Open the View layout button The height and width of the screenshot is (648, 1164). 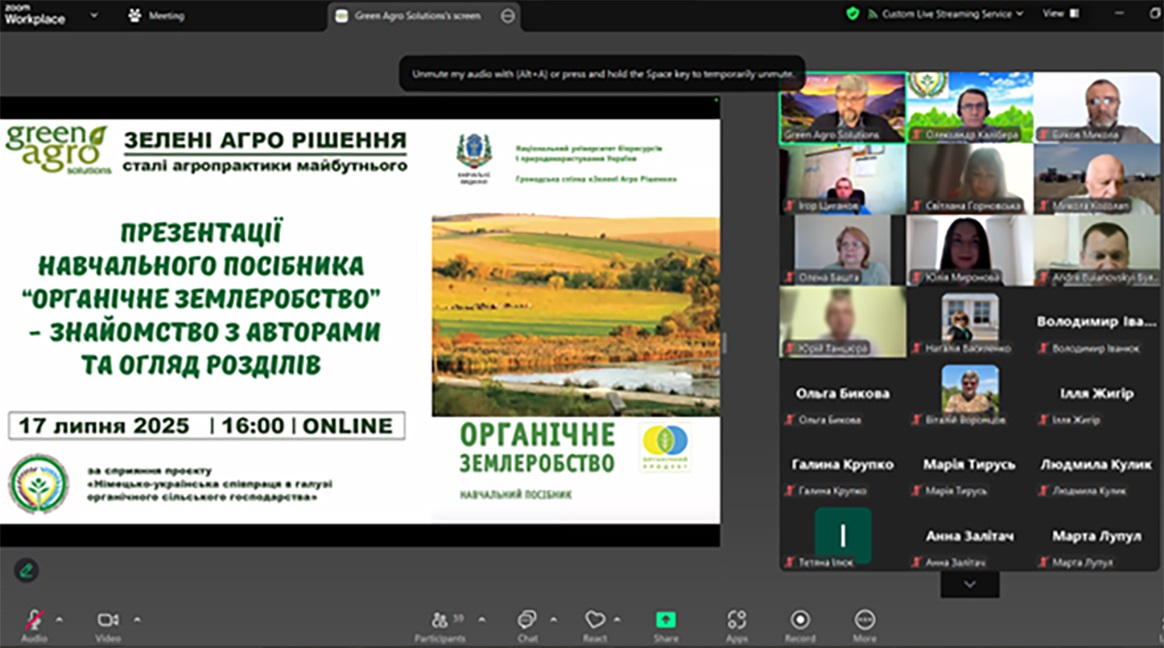[x=1060, y=14]
